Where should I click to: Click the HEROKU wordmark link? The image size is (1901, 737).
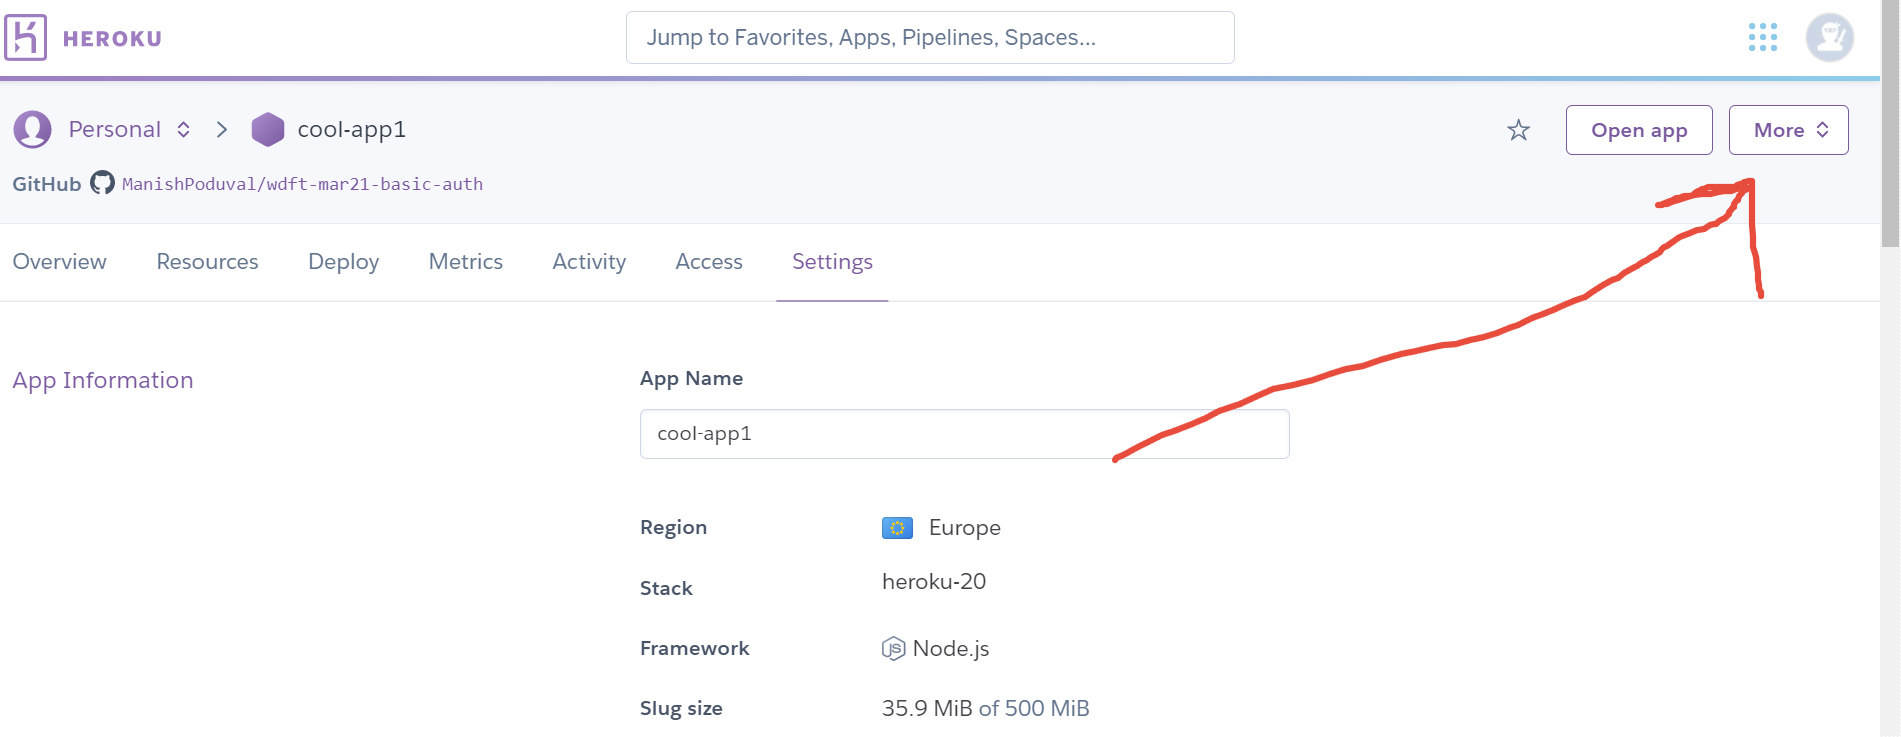pos(112,39)
